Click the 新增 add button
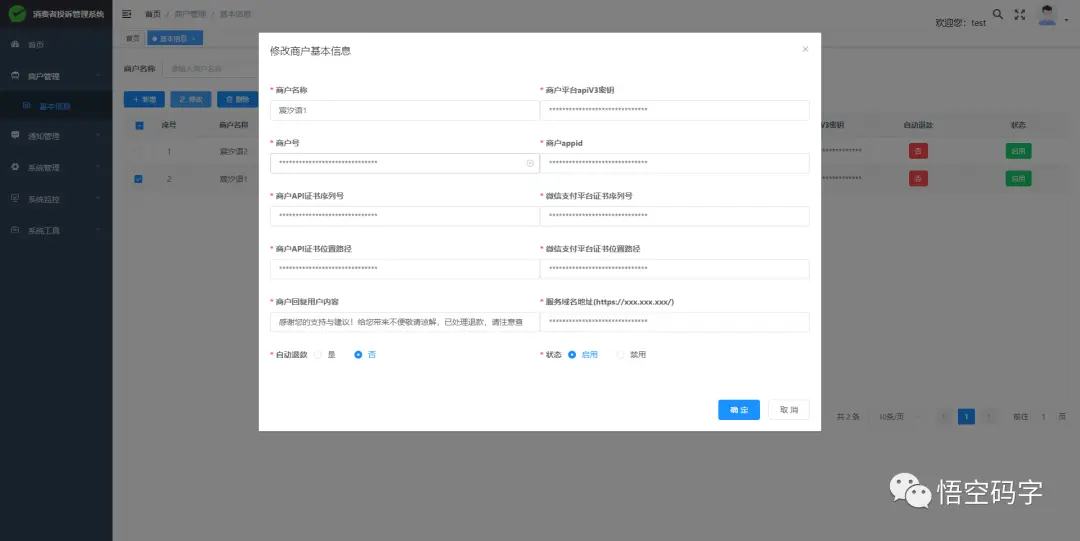The height and width of the screenshot is (541, 1080). coord(144,99)
